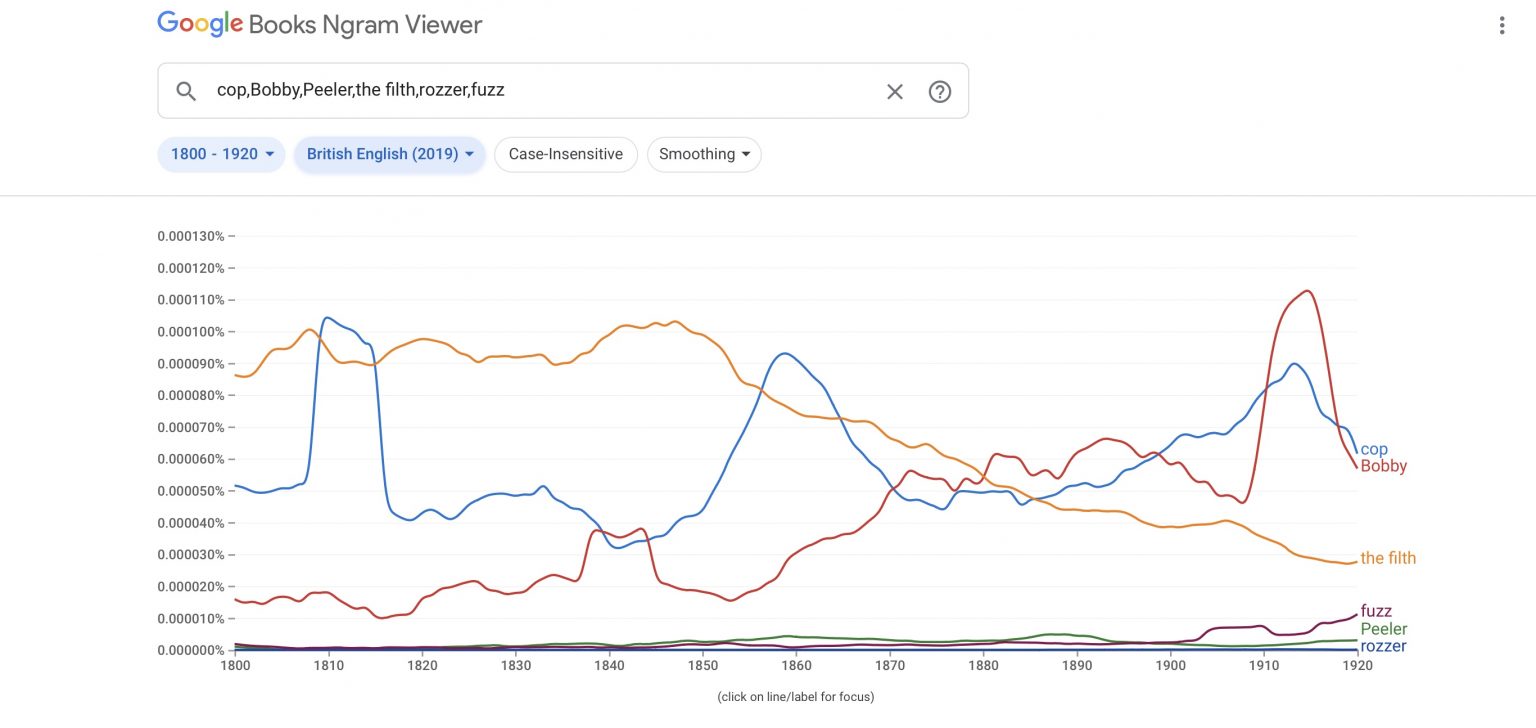Click the blue cop line at its 1860 peak

tap(784, 354)
